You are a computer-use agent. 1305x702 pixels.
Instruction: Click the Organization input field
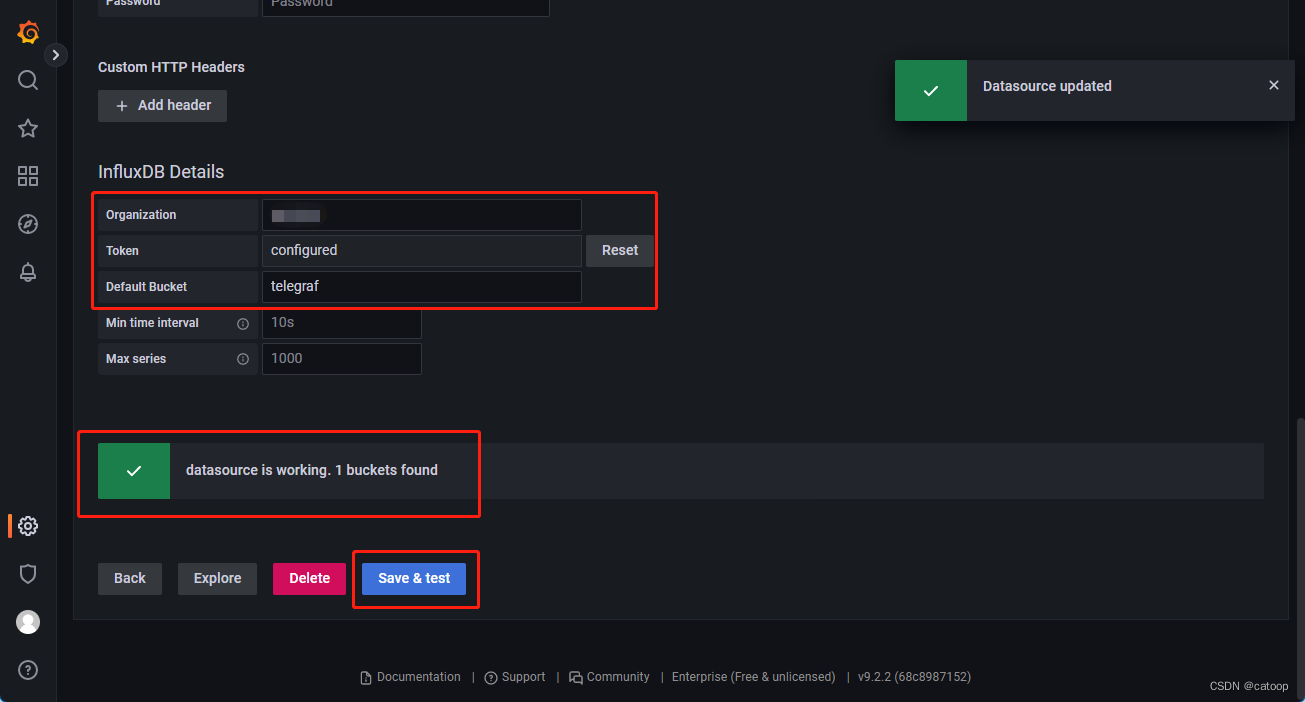(x=421, y=215)
